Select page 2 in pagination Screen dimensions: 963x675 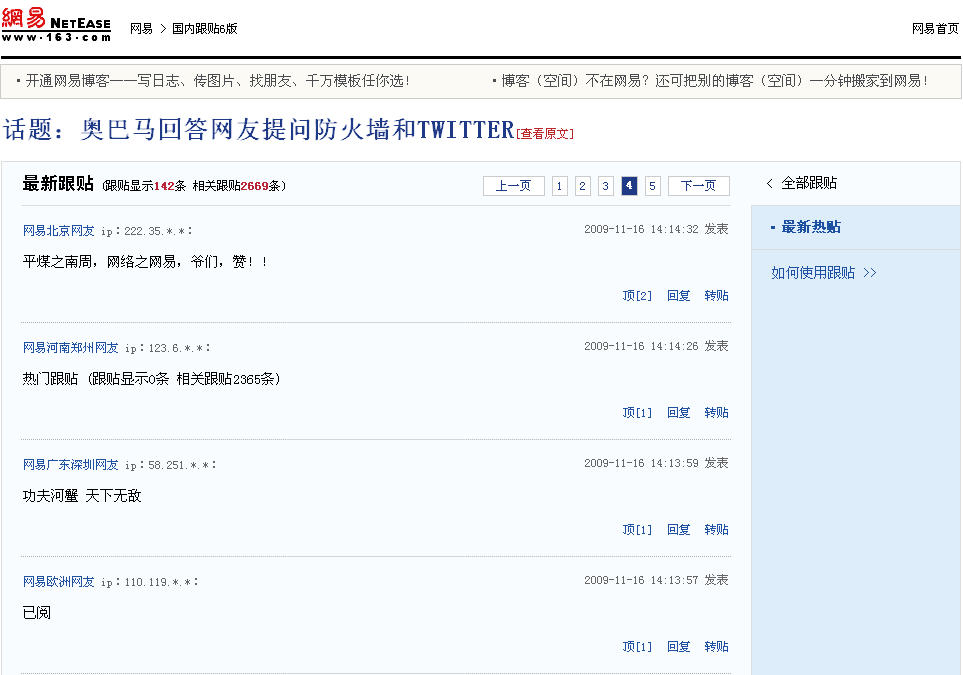[x=583, y=186]
